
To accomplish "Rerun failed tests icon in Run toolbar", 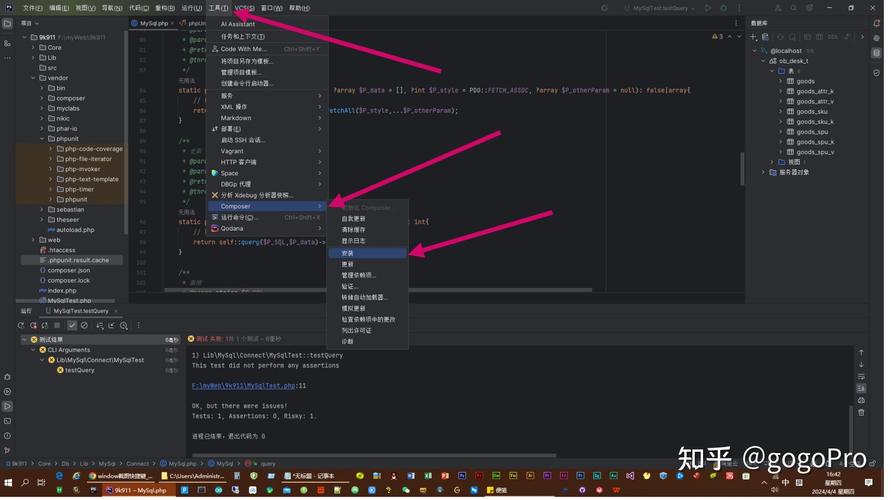I will coord(33,327).
